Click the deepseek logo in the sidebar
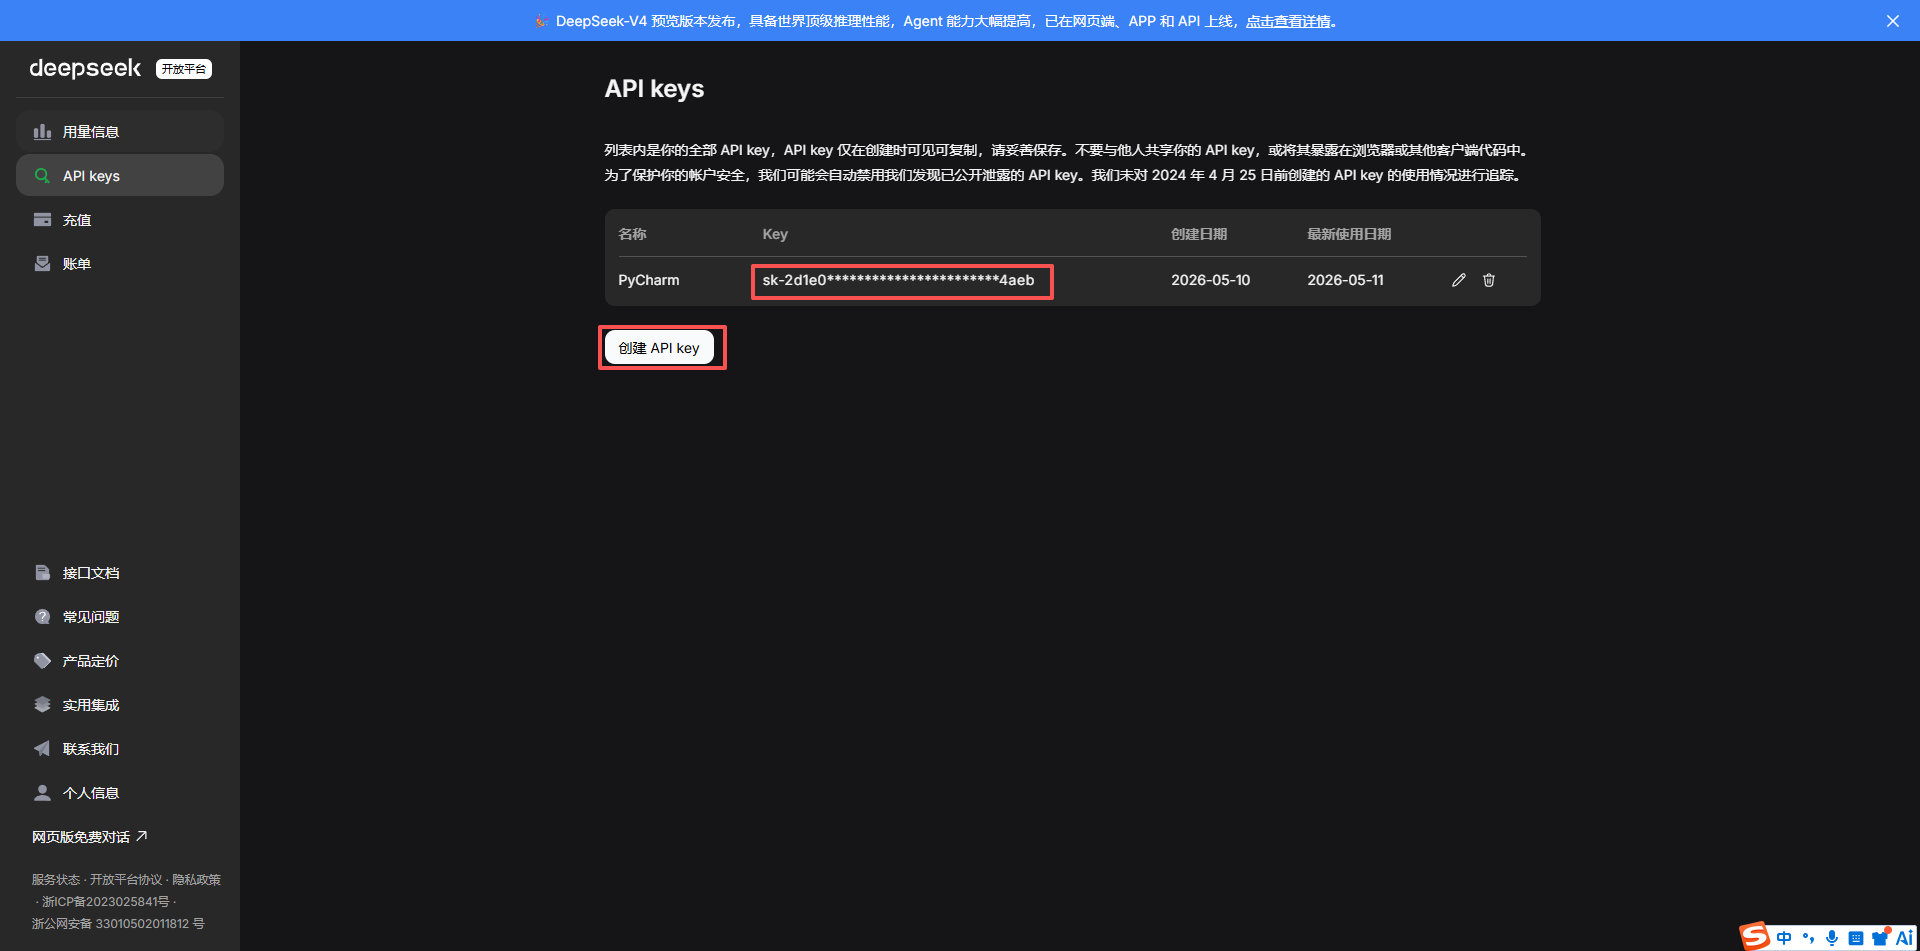The width and height of the screenshot is (1920, 951). point(85,68)
